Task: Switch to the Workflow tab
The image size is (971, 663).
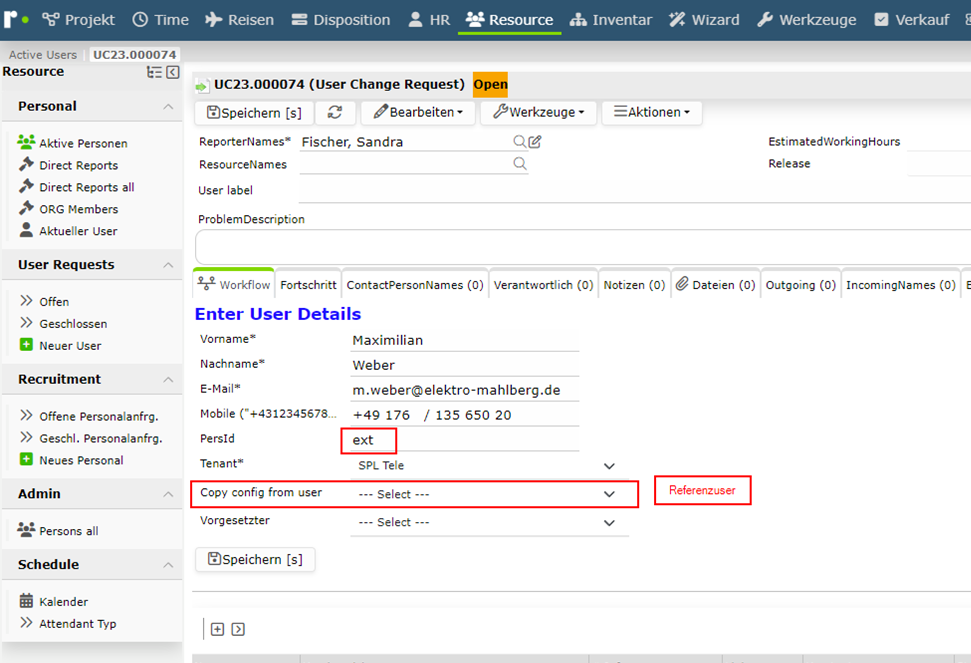Action: (234, 284)
